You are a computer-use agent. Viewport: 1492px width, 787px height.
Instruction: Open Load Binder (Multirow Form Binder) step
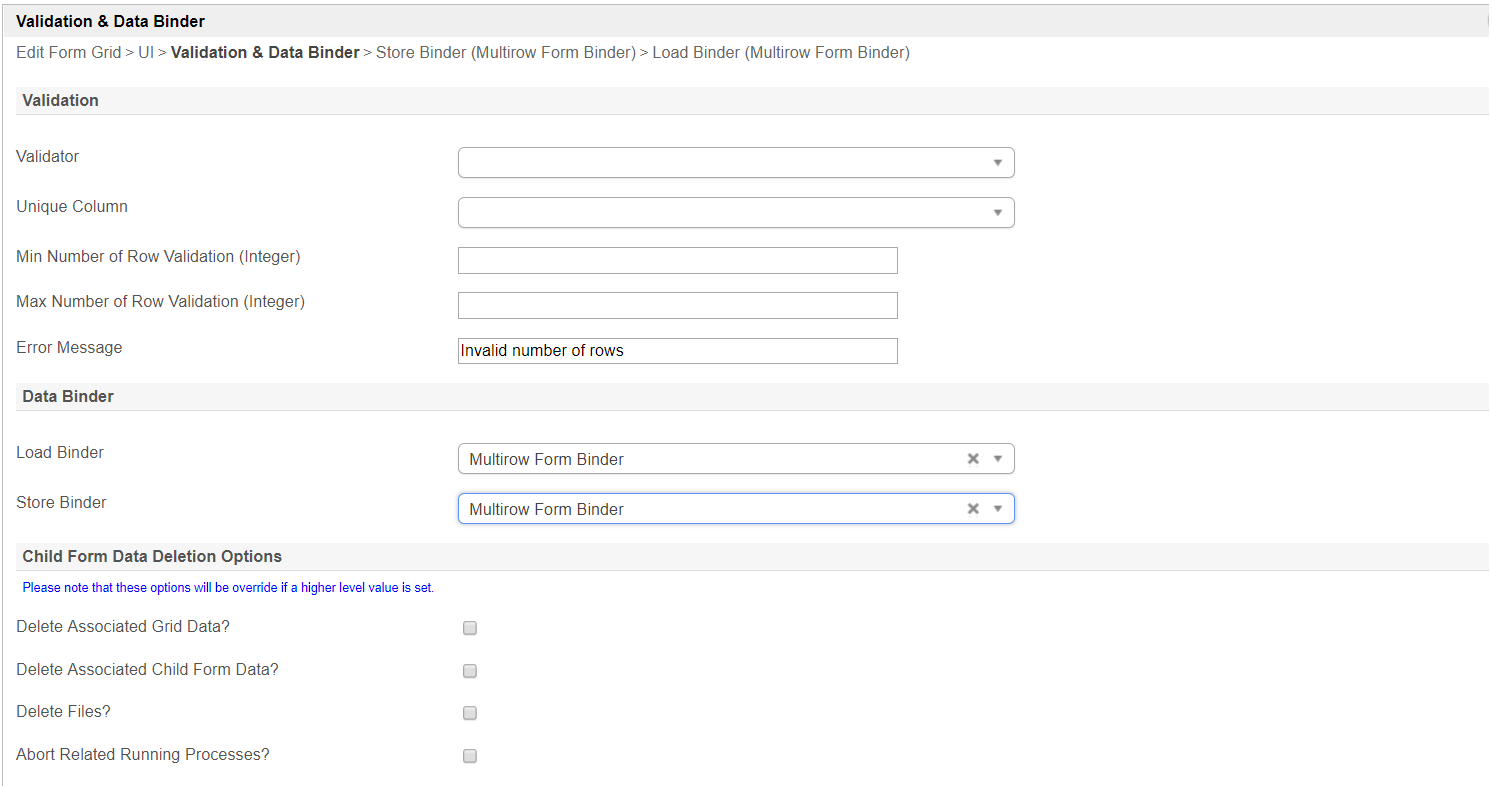click(780, 53)
